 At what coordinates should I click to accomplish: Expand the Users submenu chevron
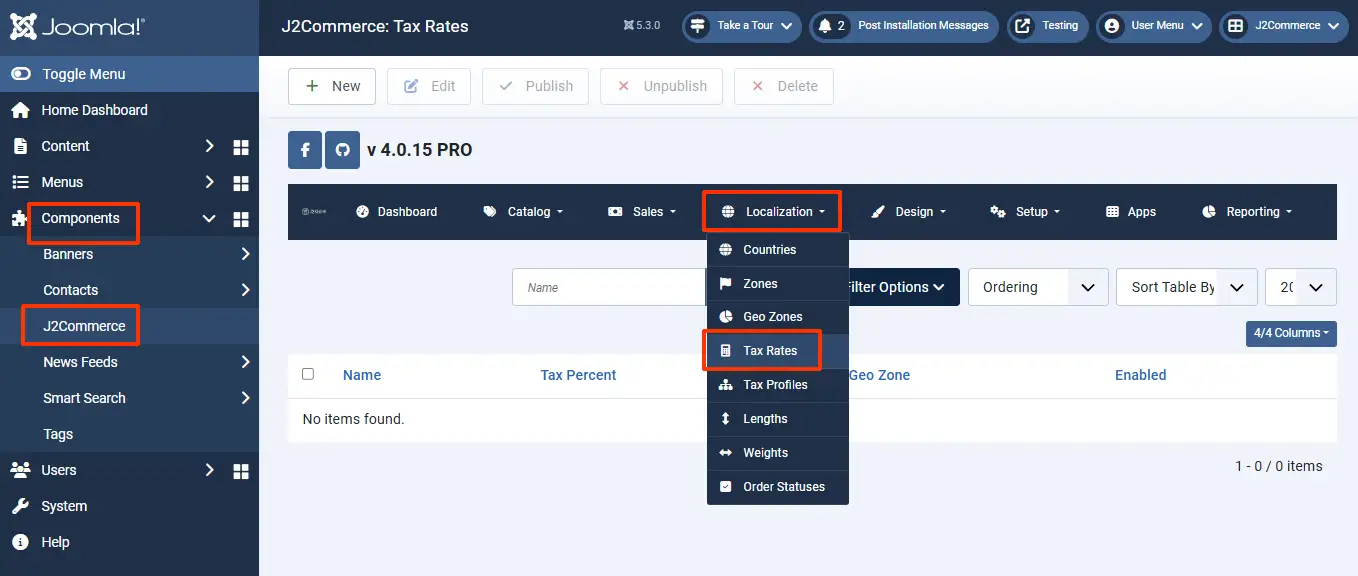tap(209, 470)
